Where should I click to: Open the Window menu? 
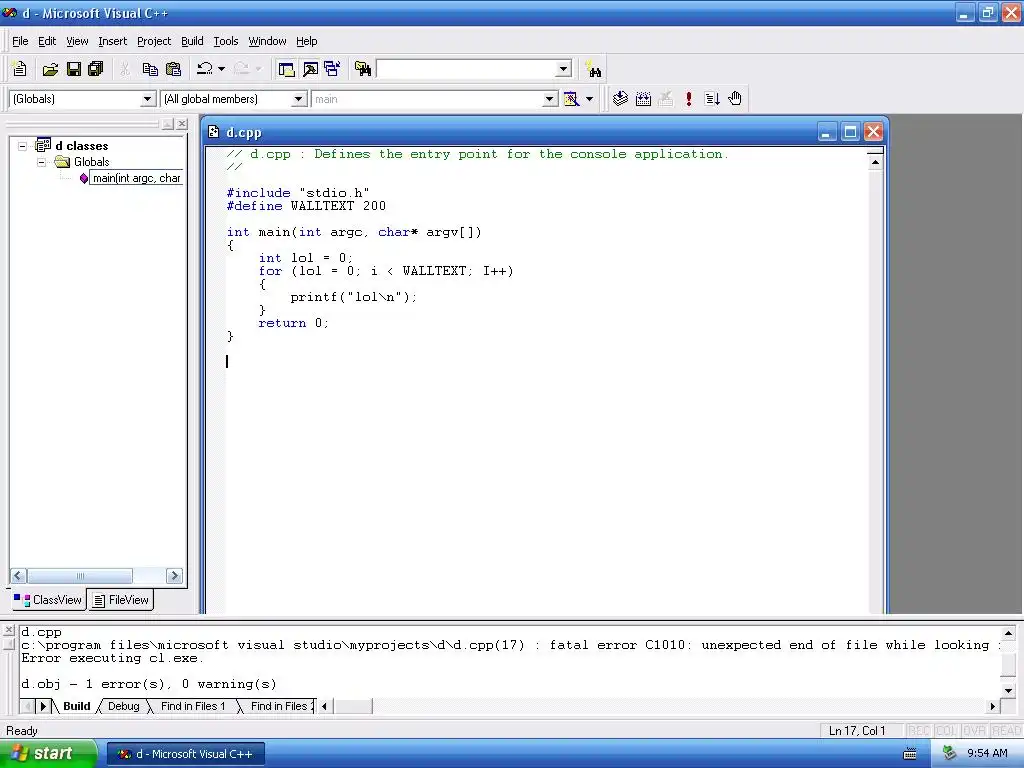267,41
